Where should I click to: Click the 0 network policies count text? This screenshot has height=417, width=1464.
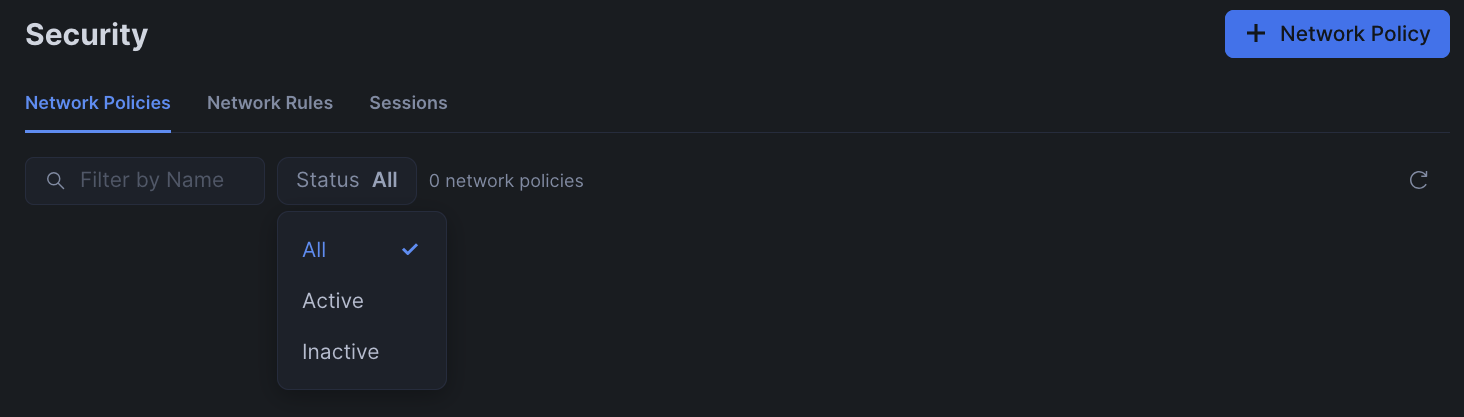tap(506, 181)
